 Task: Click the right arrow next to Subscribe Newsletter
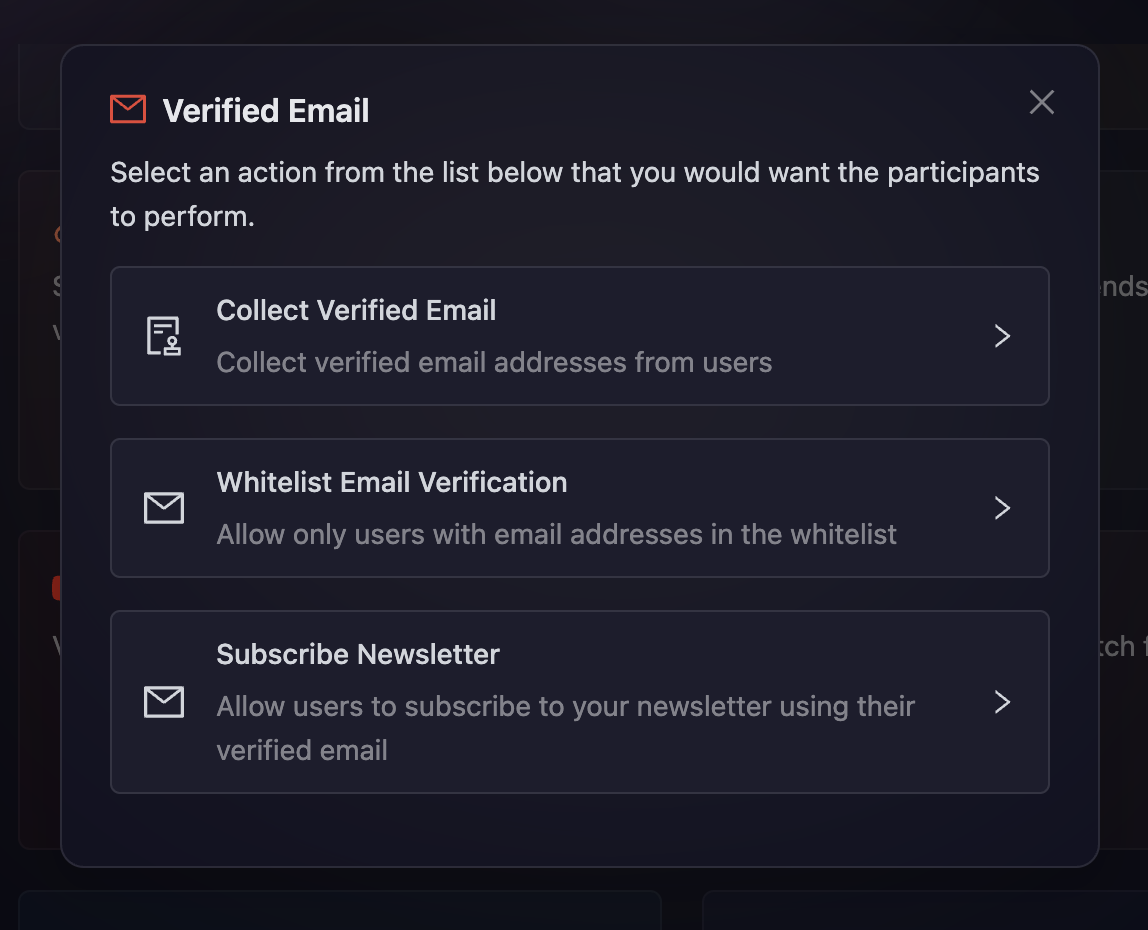(x=1002, y=702)
